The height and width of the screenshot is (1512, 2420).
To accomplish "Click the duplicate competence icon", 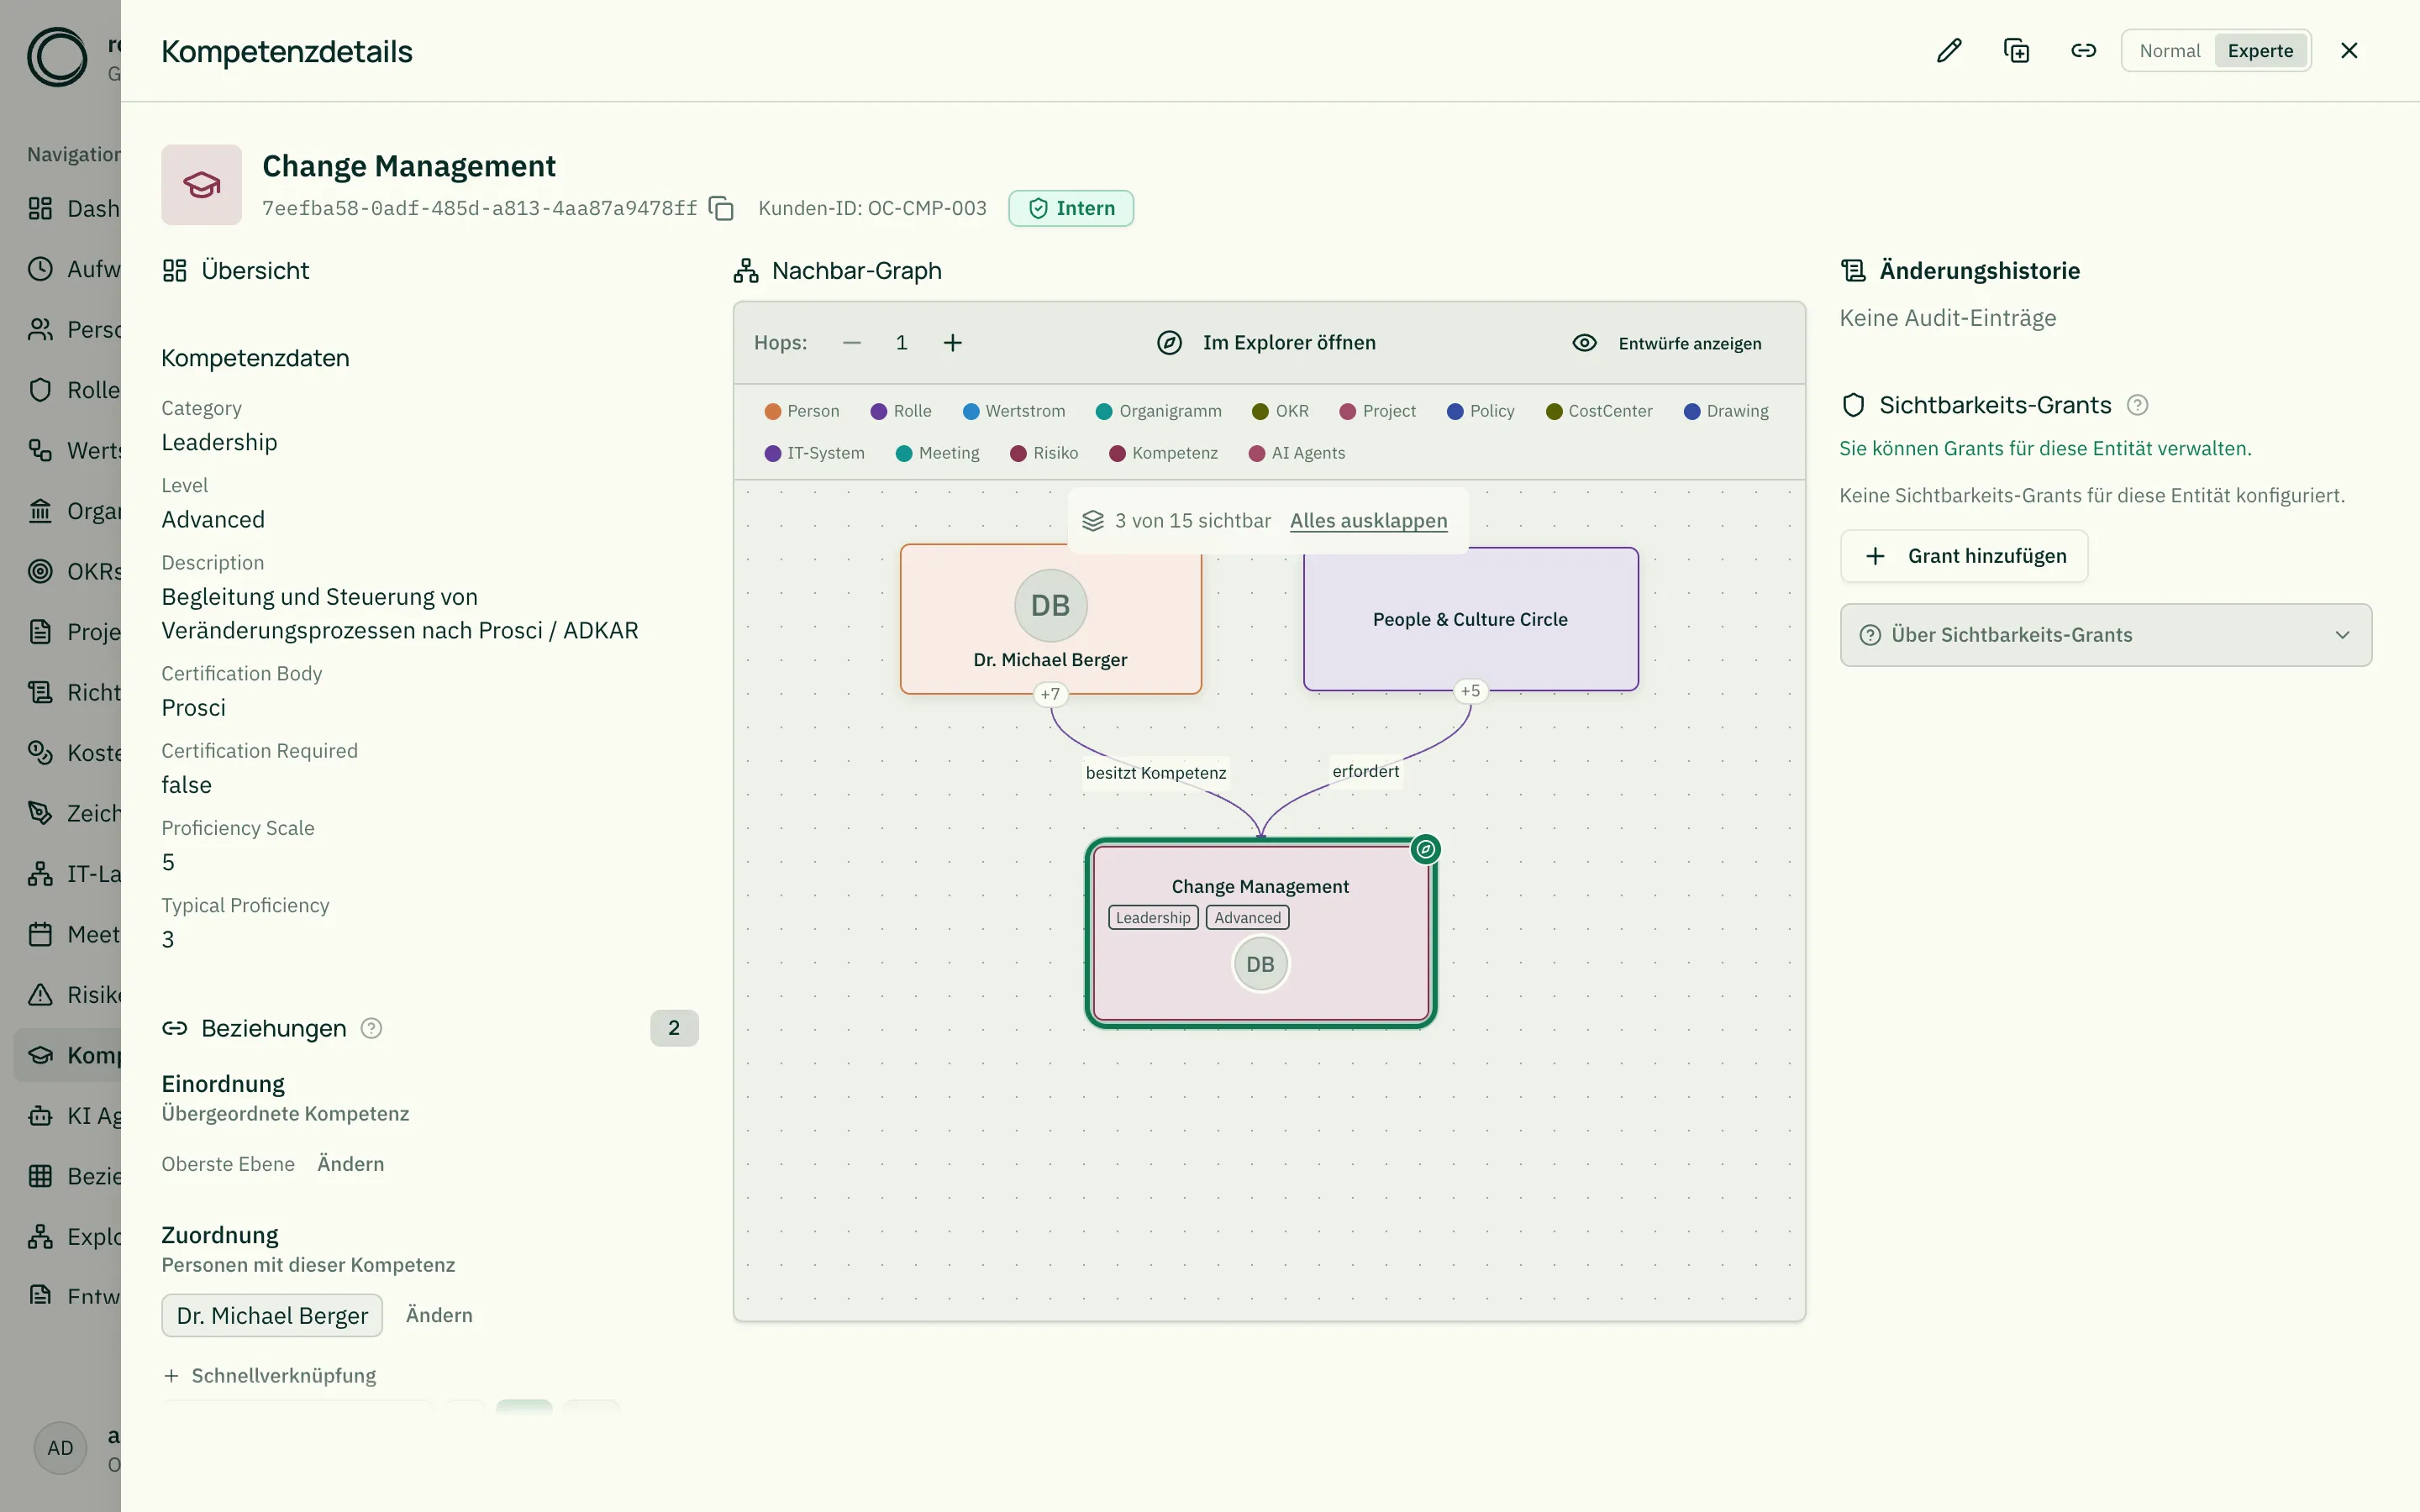I will coord(2016,51).
